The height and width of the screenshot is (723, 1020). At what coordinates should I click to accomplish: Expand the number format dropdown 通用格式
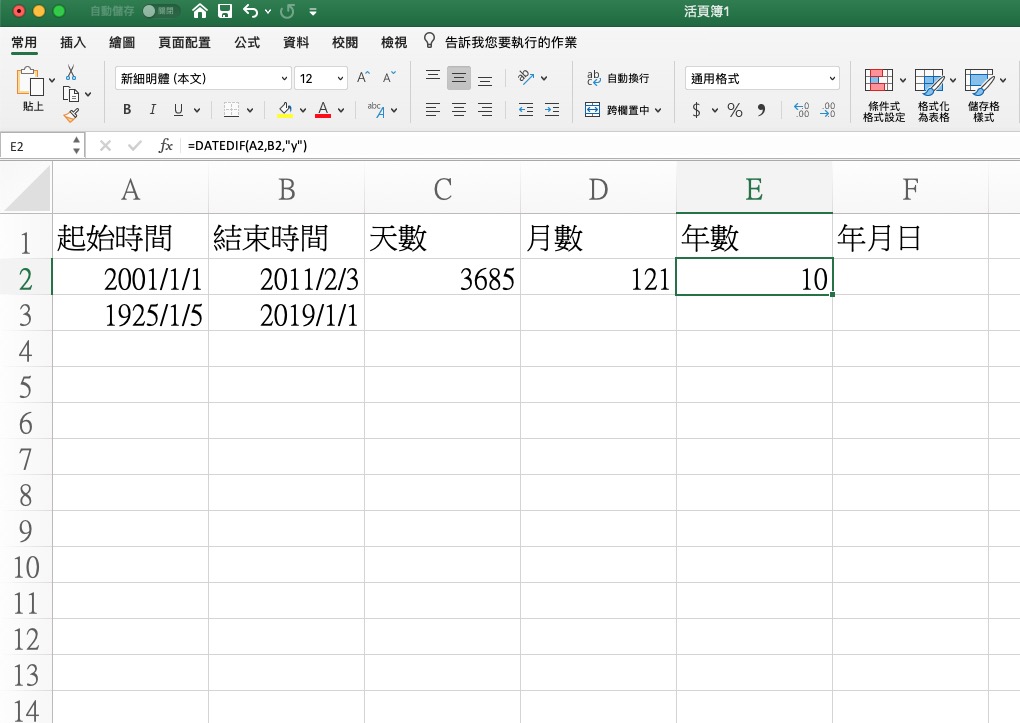(x=763, y=78)
